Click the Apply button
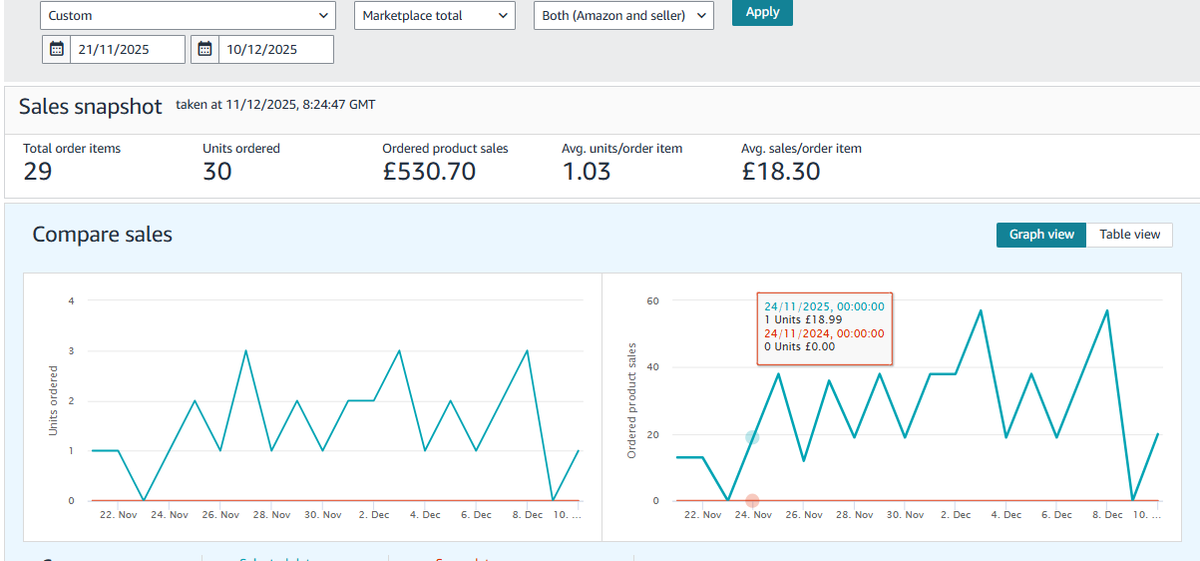1200x561 pixels. pos(762,12)
